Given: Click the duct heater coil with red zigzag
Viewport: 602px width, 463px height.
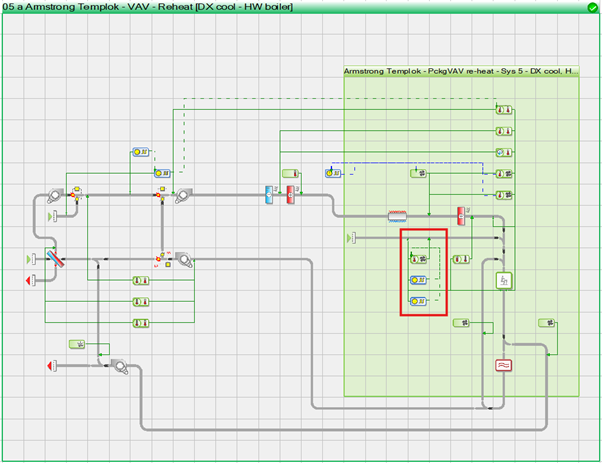Looking at the screenshot, I should (401, 215).
